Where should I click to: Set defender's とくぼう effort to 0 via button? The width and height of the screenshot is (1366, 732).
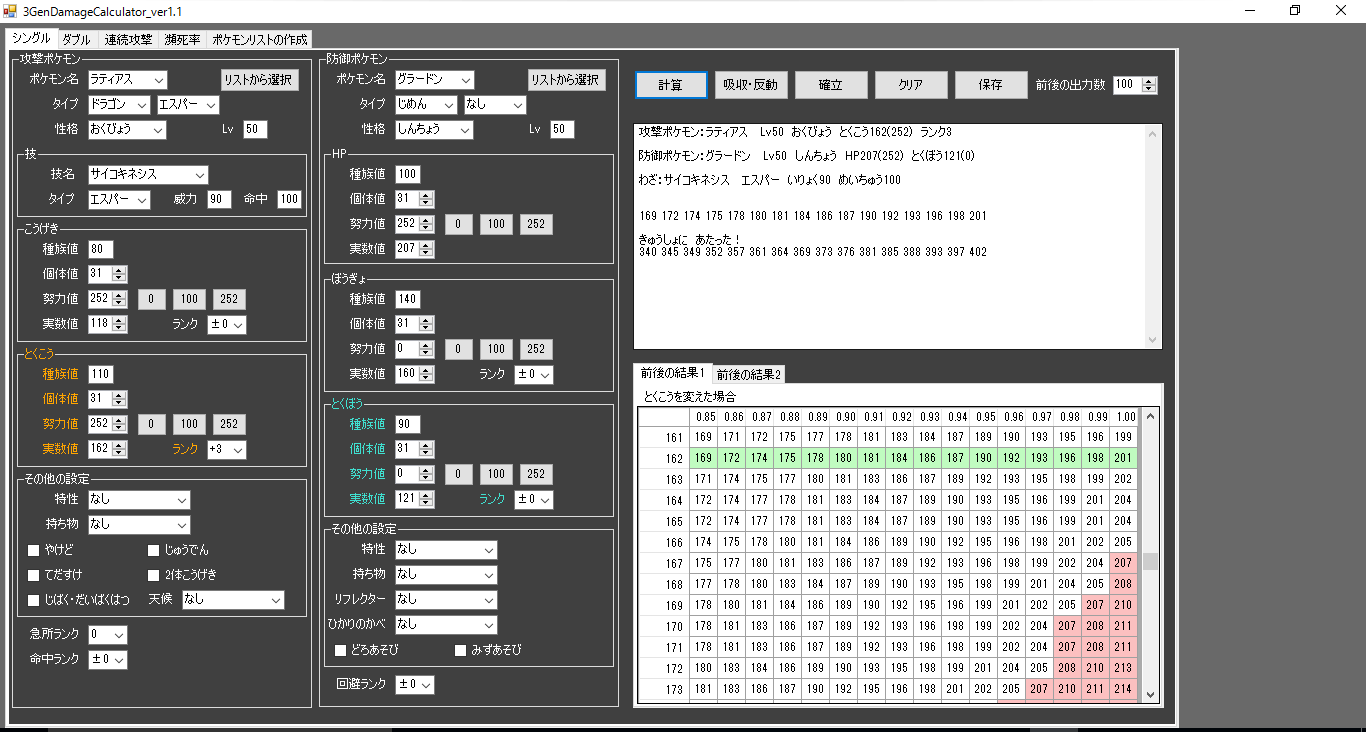coord(458,474)
